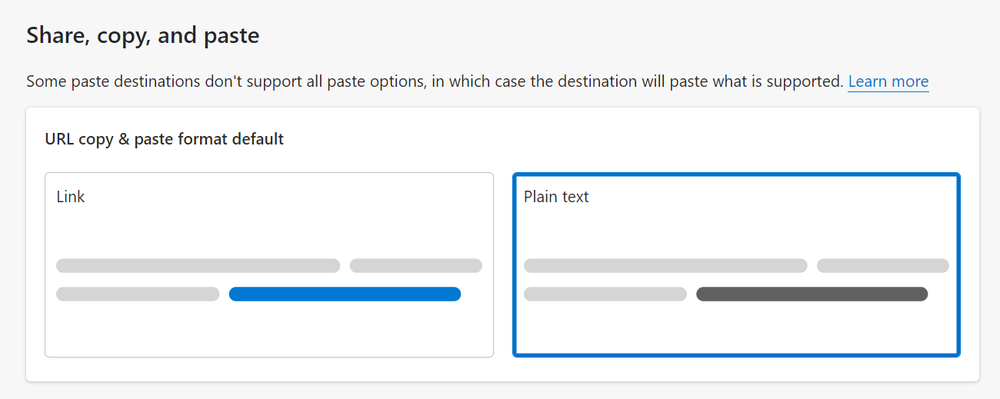Click the paste destinations description sentence
This screenshot has height=399, width=1000.
(435, 82)
